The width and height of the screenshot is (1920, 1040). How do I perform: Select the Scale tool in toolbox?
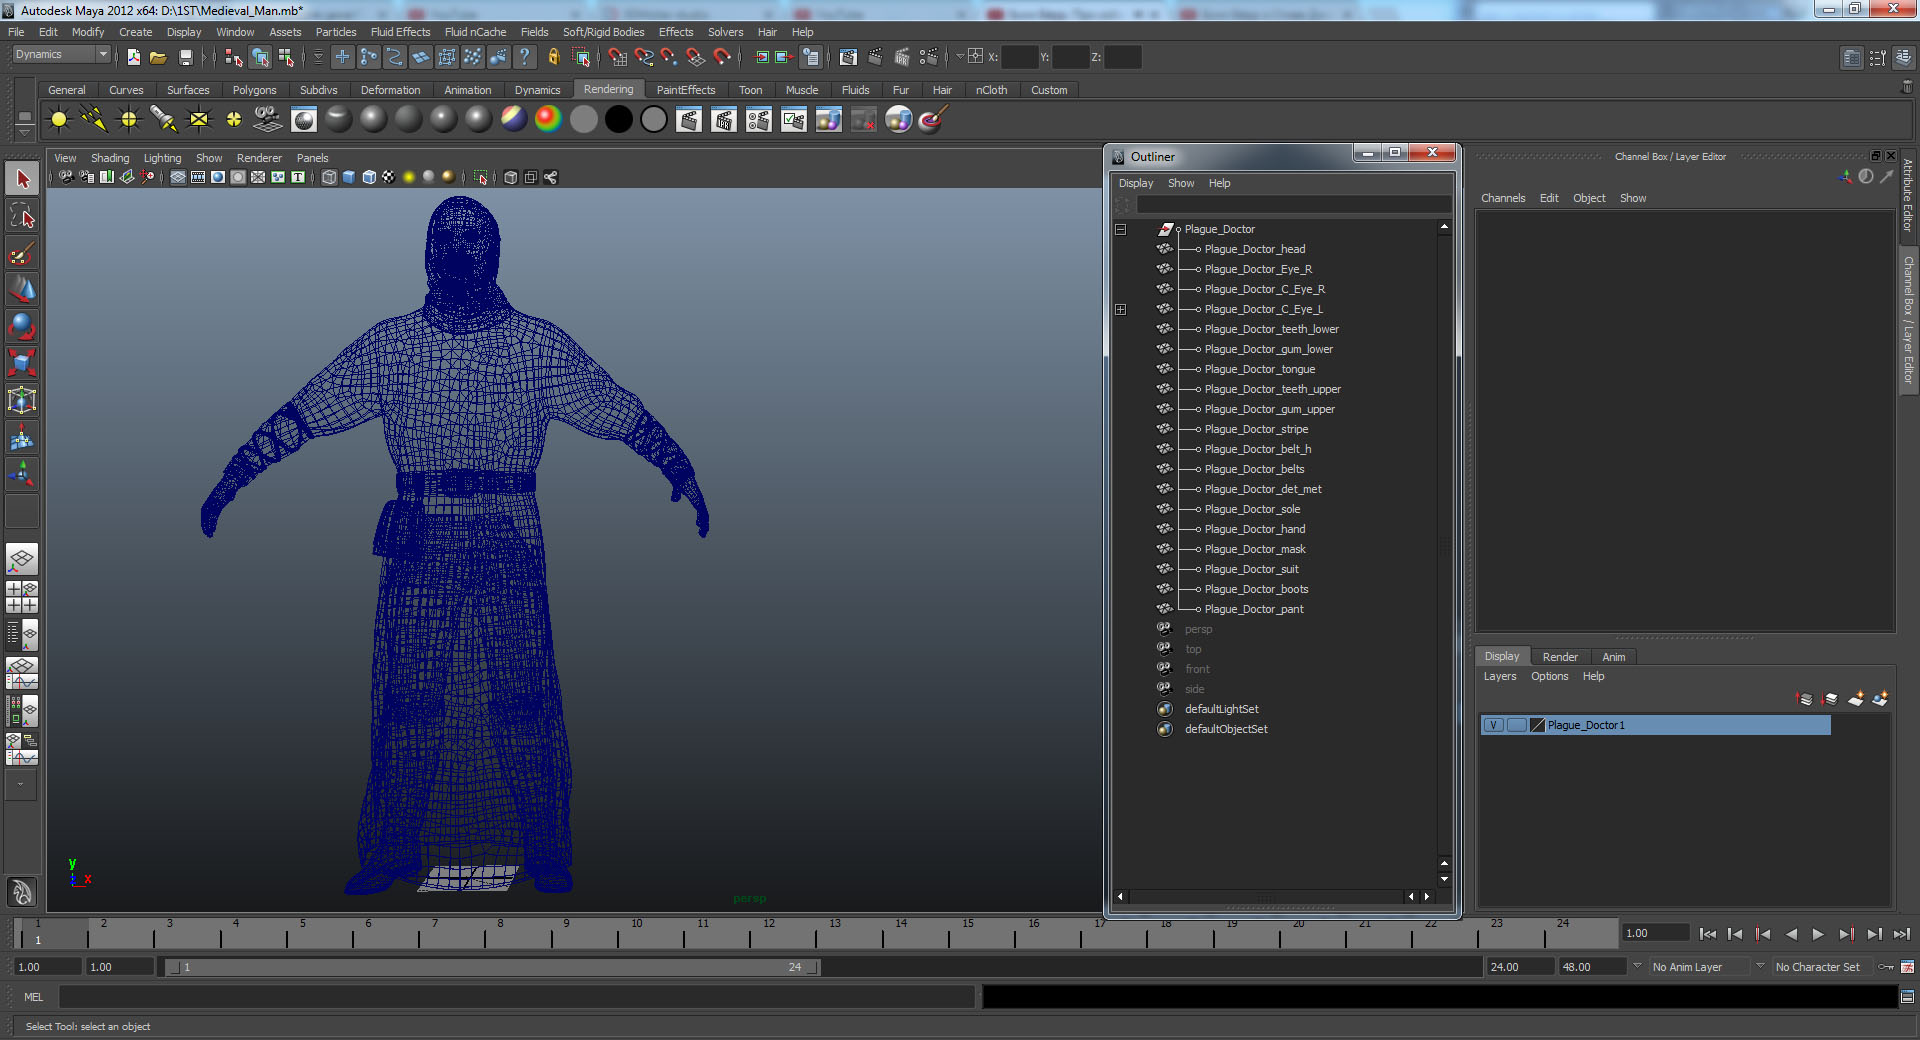click(22, 362)
